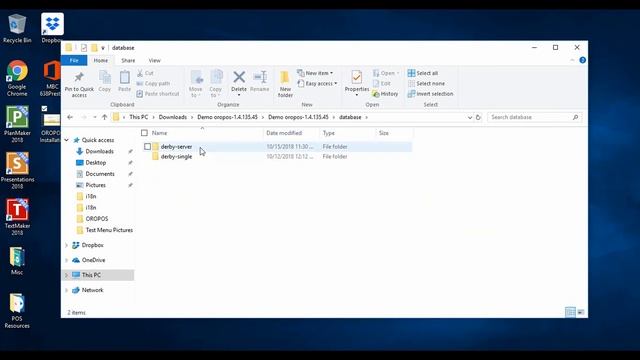Expand the address bar history dropdown

click(x=470, y=117)
